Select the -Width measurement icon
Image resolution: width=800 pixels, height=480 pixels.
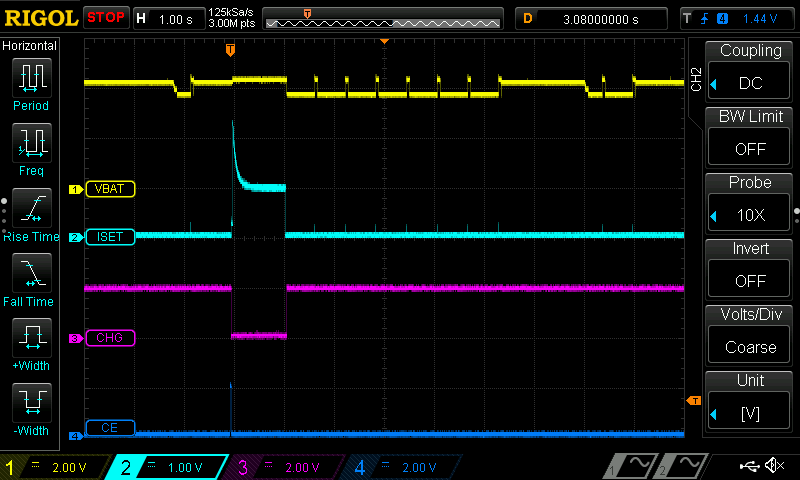32,403
